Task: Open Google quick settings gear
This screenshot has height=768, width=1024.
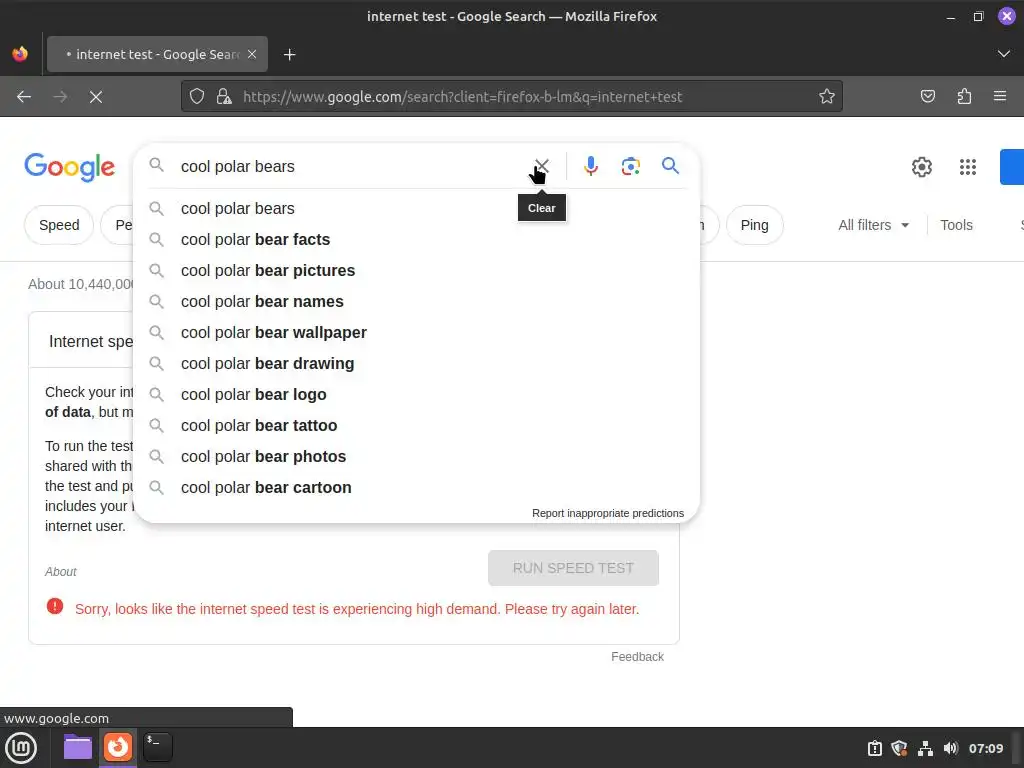Action: (x=921, y=167)
